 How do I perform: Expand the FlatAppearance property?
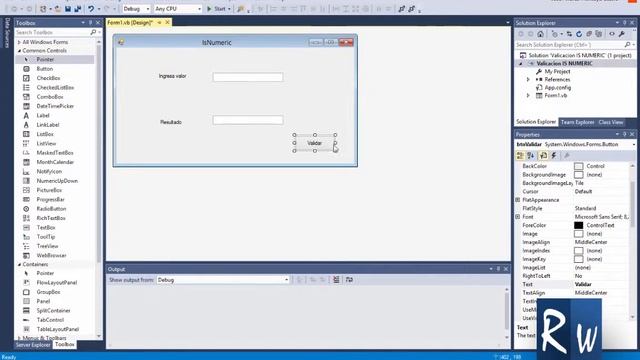[518, 200]
